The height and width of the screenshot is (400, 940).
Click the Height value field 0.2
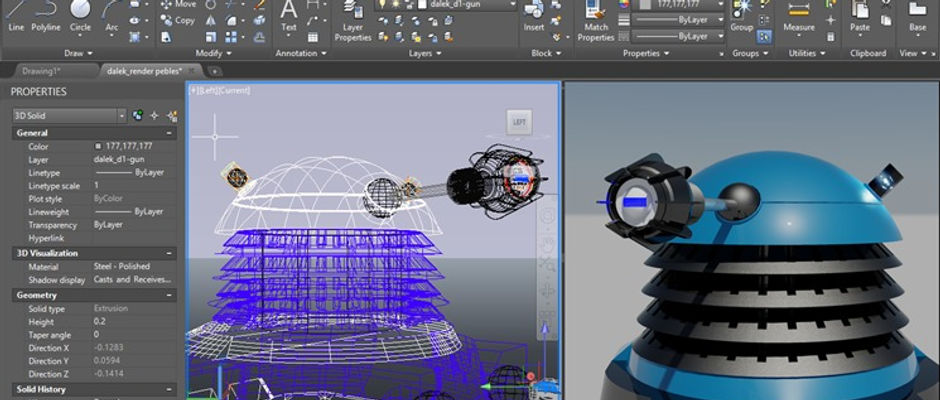[x=133, y=322]
